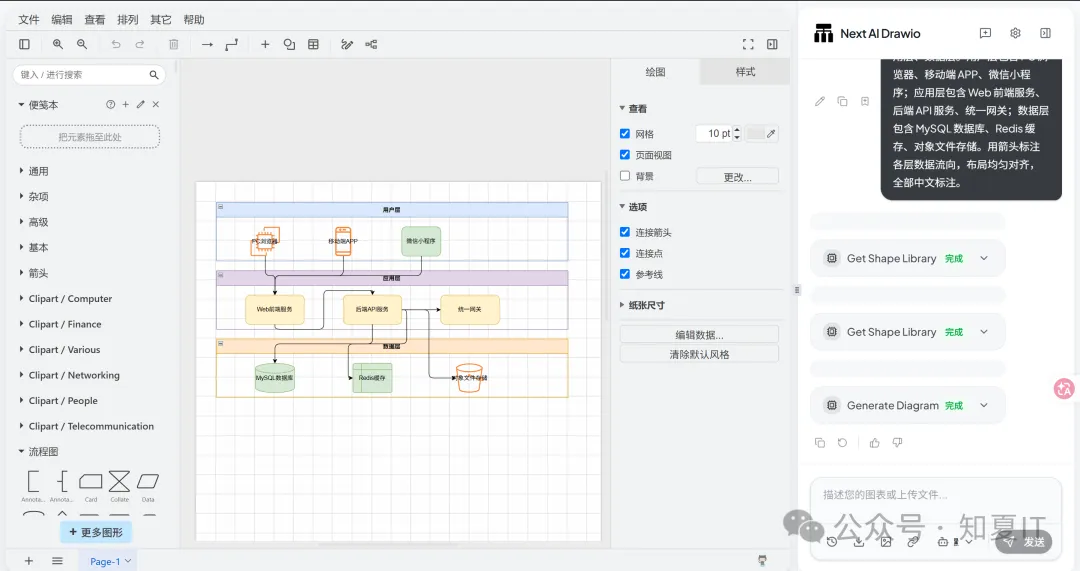Switch to the 样式 tab
Image resolution: width=1080 pixels, height=571 pixels.
click(x=745, y=72)
